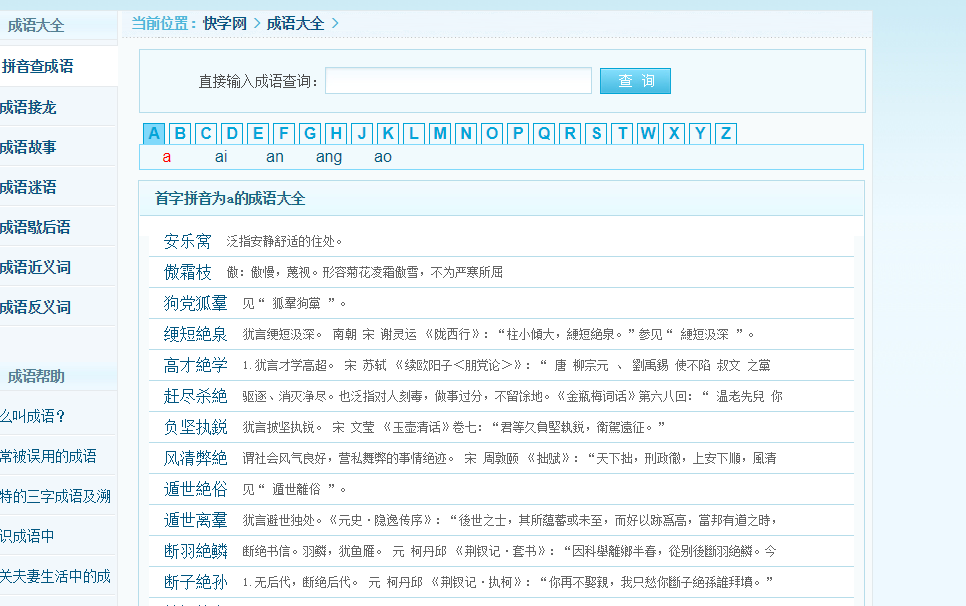Open the 'ao' pinyin section
Screen dimensions: 966x606
point(382,157)
